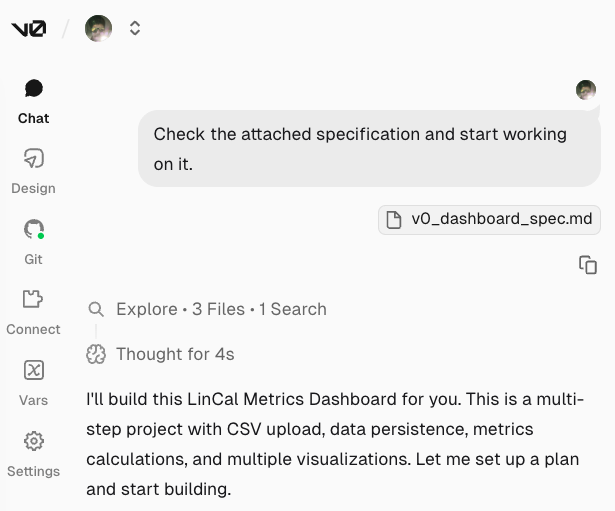Viewport: 615px width, 511px height.
Task: Click the file icon on the attachment chip
Action: click(x=395, y=219)
